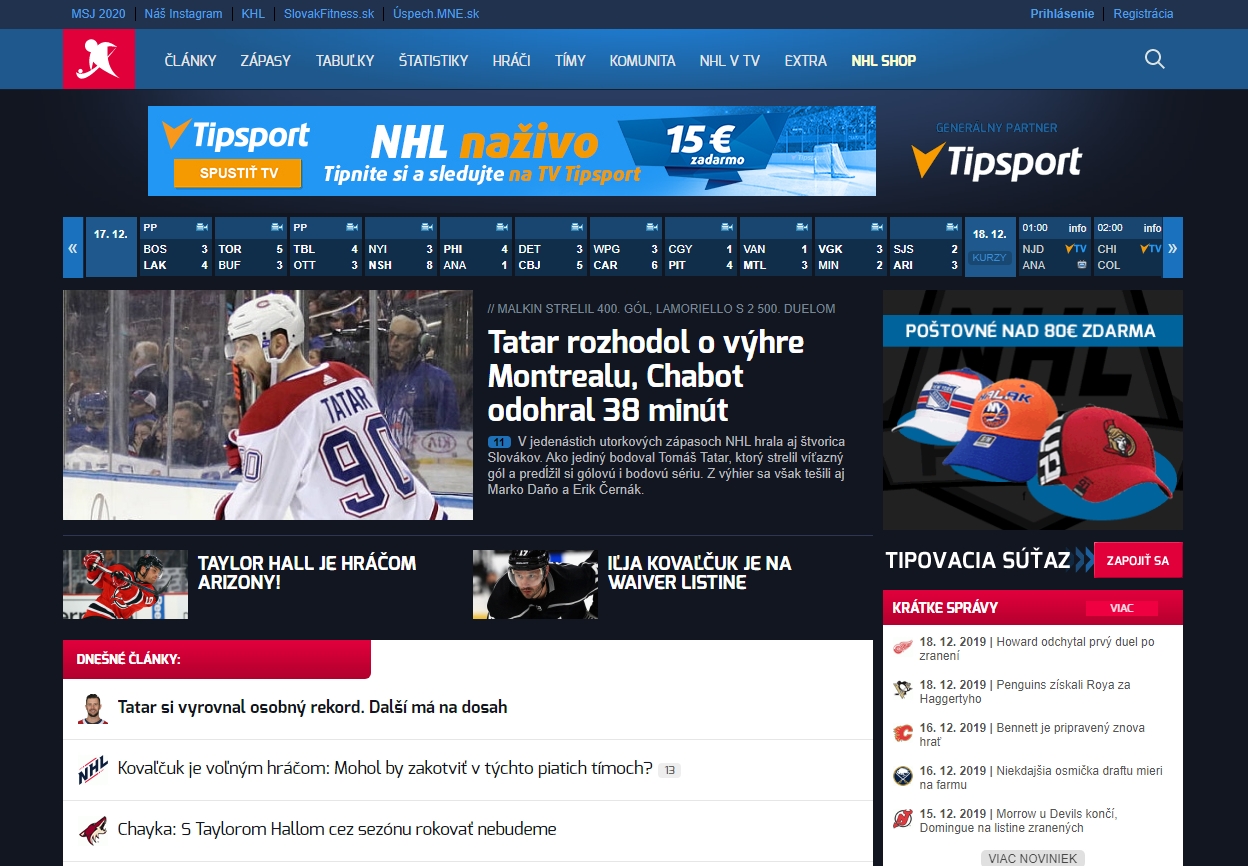This screenshot has width=1248, height=866.
Task: Click VIAC NOVINIEK button
Action: (x=1032, y=858)
